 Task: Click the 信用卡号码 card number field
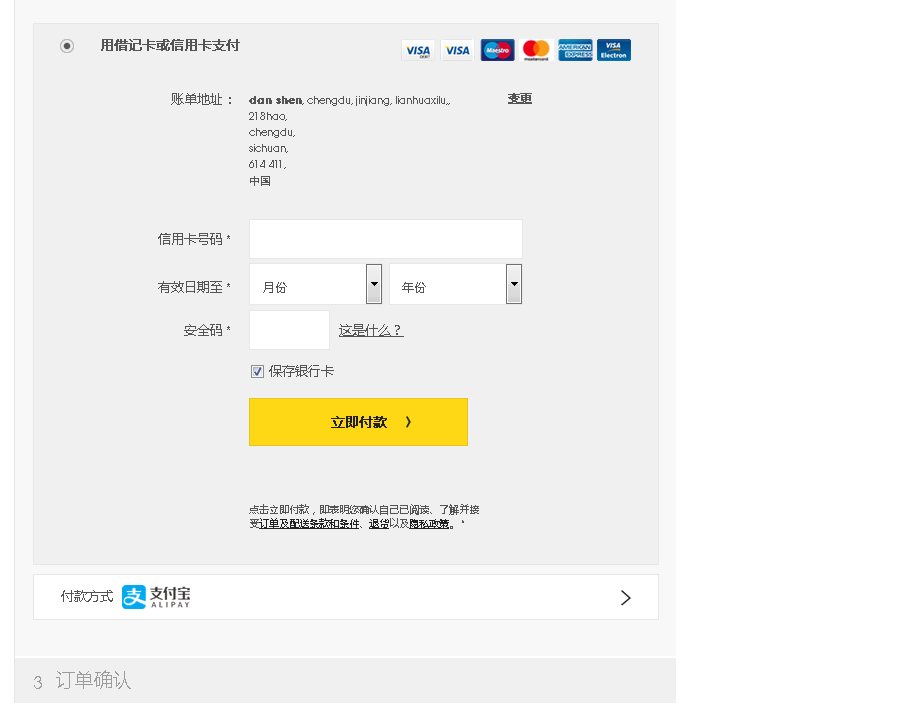pyautogui.click(x=385, y=239)
